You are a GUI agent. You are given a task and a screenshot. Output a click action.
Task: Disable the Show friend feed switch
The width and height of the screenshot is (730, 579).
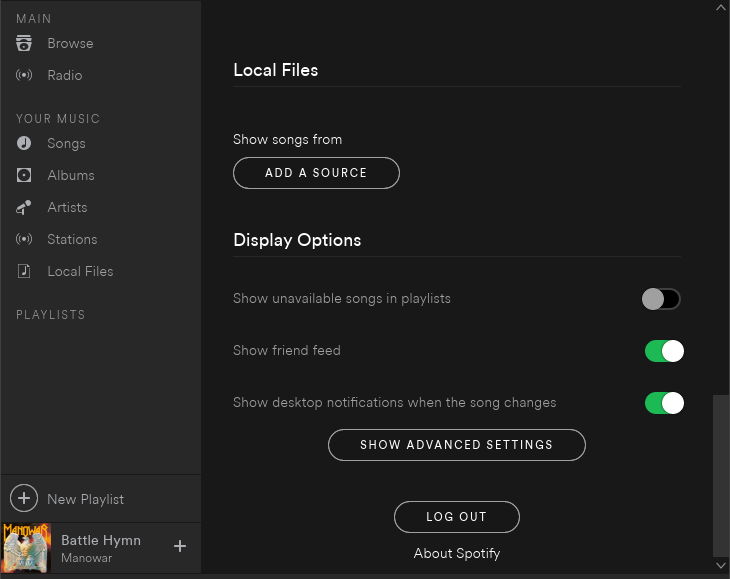(x=664, y=351)
